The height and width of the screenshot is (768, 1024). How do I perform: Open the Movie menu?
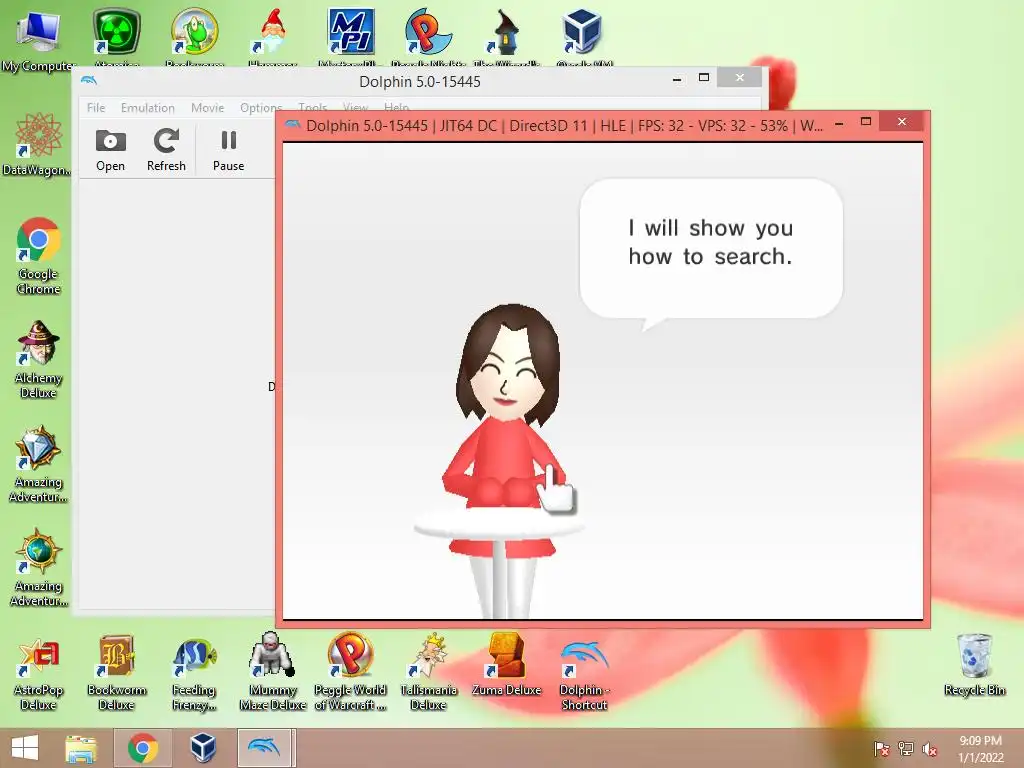(x=208, y=107)
